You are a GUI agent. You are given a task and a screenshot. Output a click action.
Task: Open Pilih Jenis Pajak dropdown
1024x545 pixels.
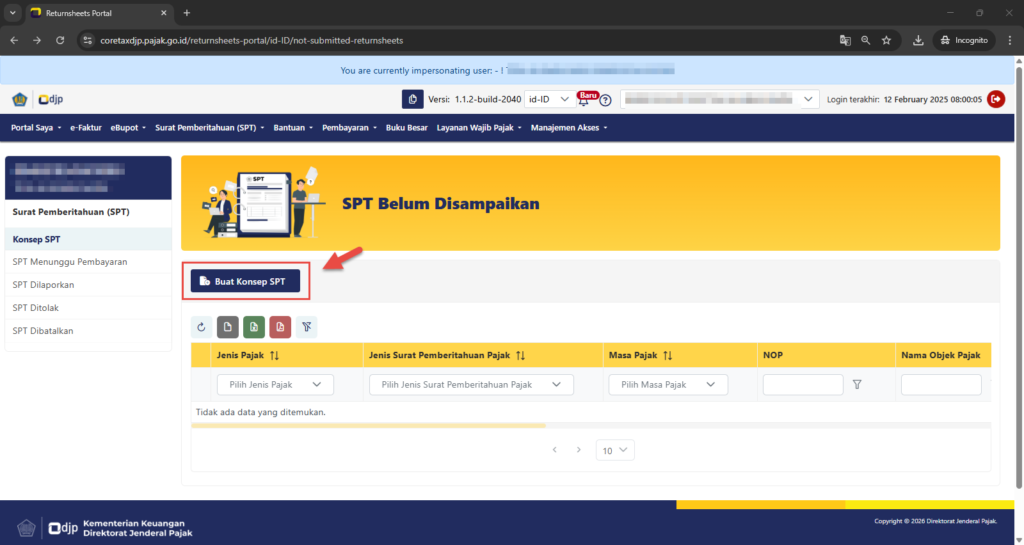pyautogui.click(x=275, y=385)
